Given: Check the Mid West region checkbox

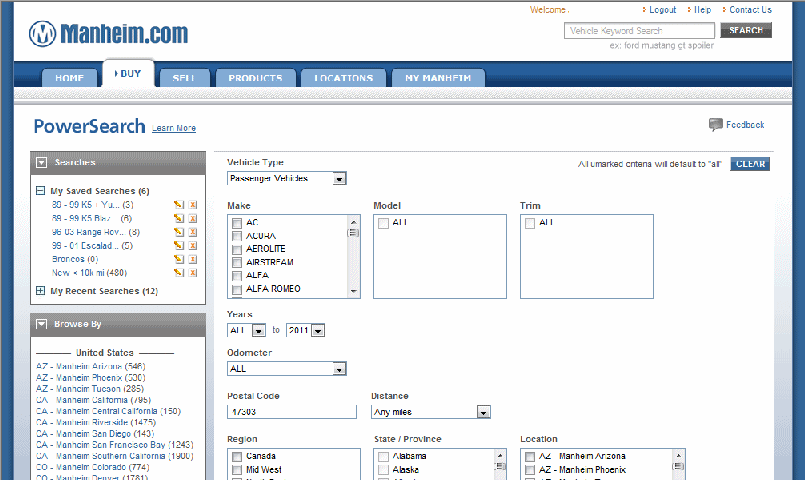Looking at the screenshot, I should (237, 470).
